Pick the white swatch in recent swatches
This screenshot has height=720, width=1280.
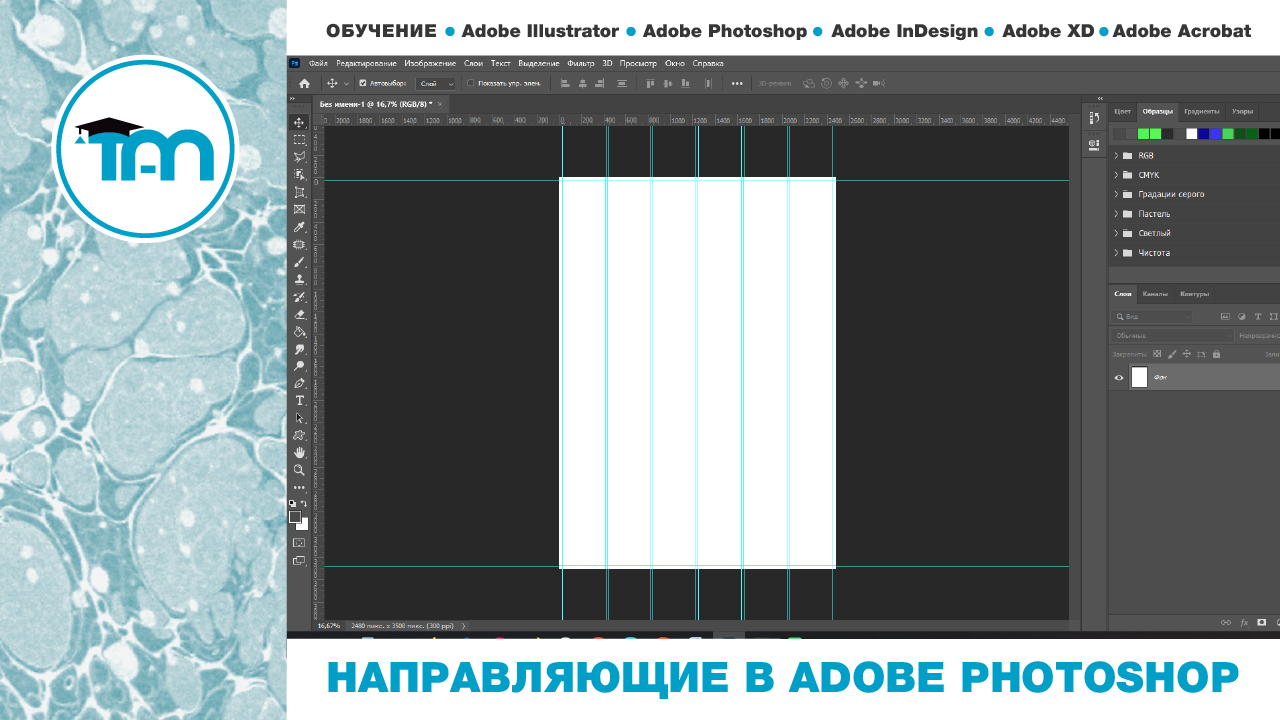(1192, 133)
